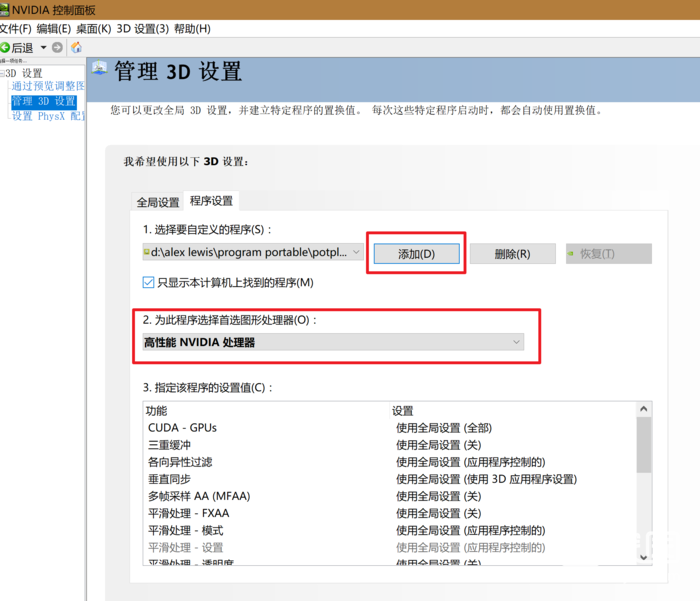Select the 多帧采样 AA (MFAA) row

[x=390, y=496]
